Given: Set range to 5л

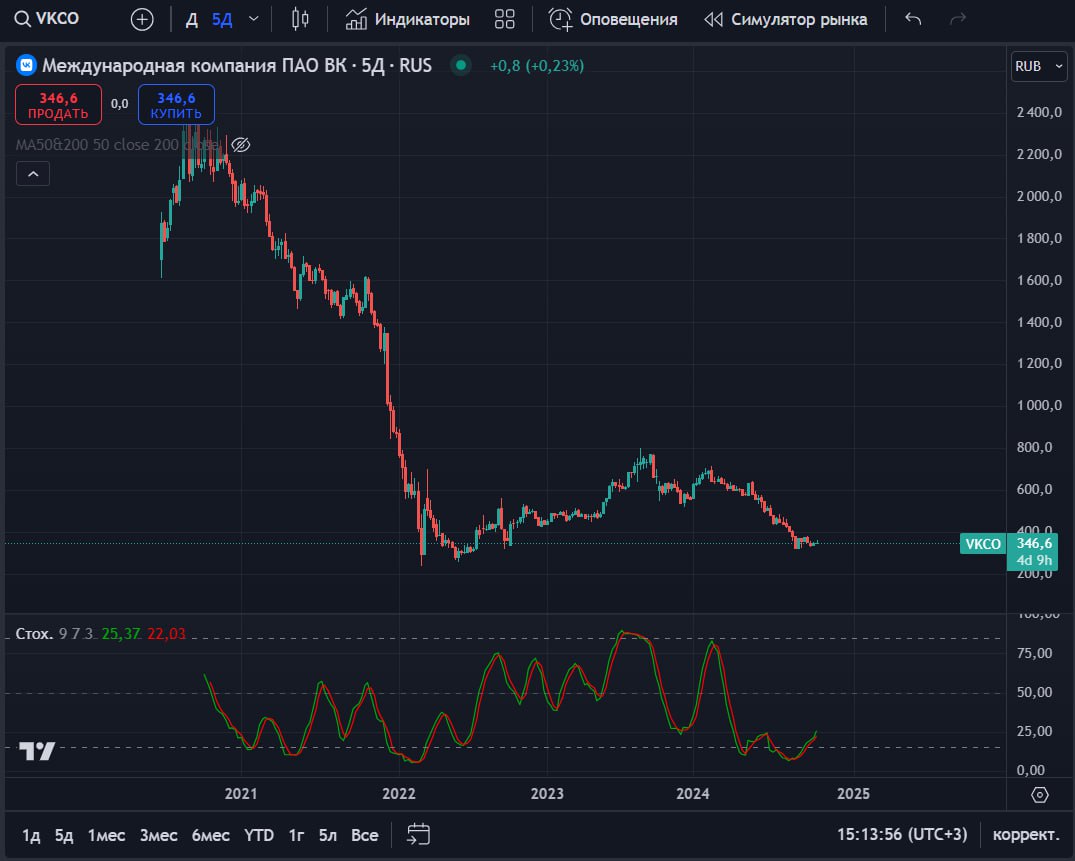Looking at the screenshot, I should point(328,835).
